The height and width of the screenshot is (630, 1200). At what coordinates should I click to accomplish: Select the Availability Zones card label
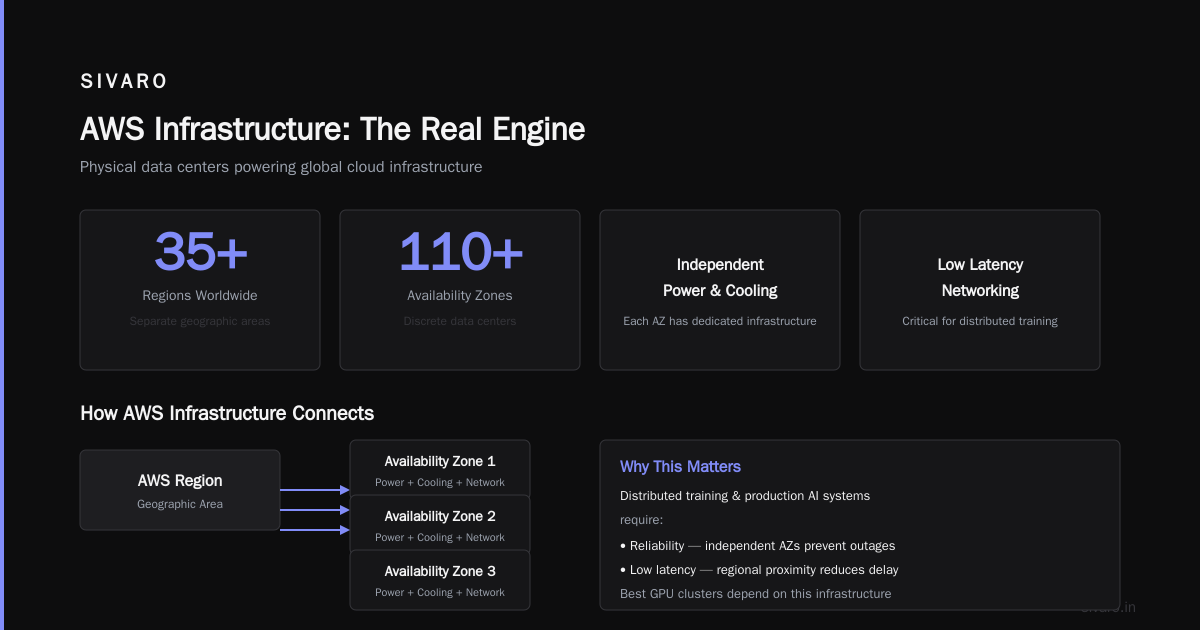click(460, 296)
